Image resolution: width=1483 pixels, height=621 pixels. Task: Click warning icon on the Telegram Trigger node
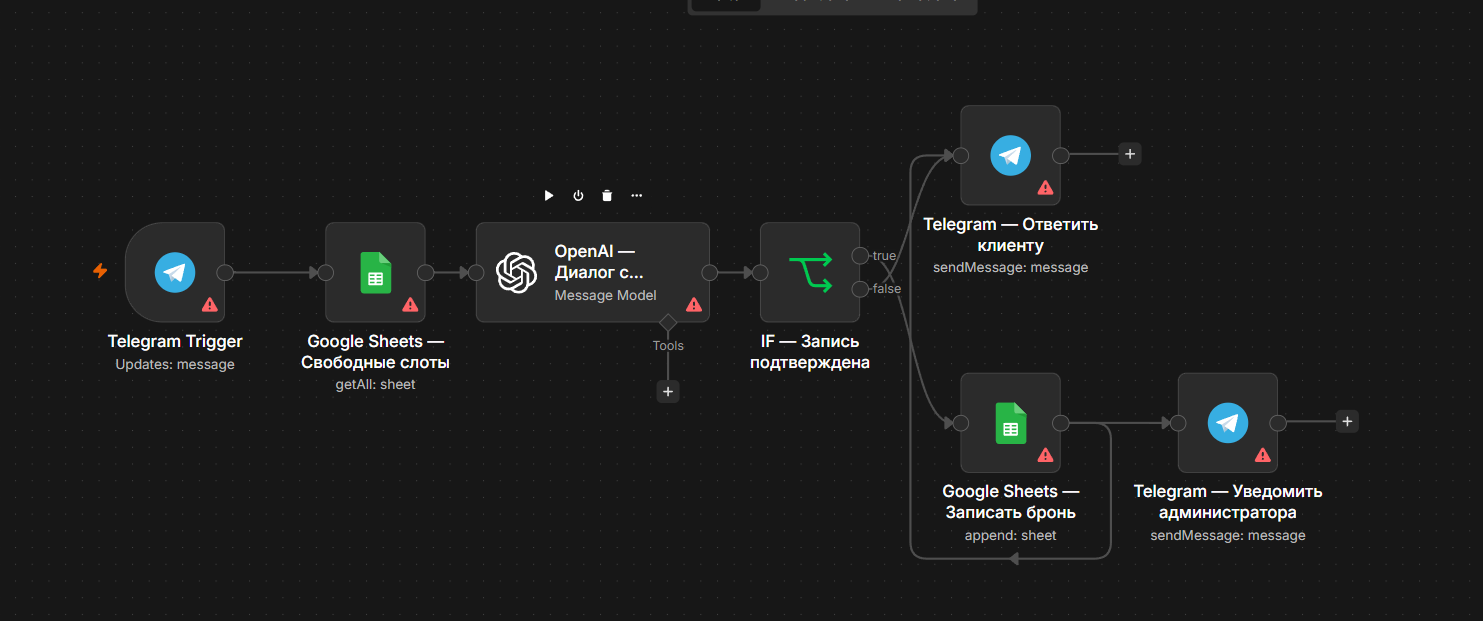click(210, 305)
